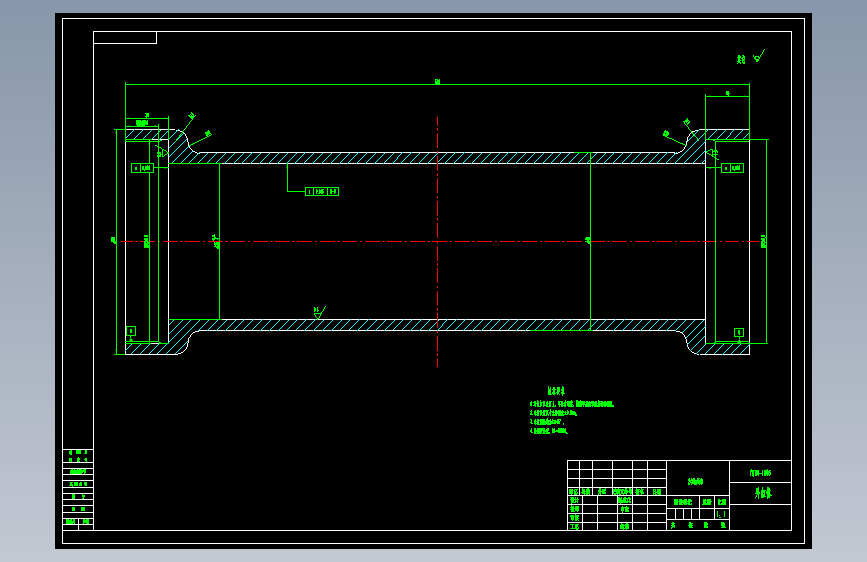The image size is (867, 562).
Task: Select the first line of the technical notes
Action: coord(571,404)
